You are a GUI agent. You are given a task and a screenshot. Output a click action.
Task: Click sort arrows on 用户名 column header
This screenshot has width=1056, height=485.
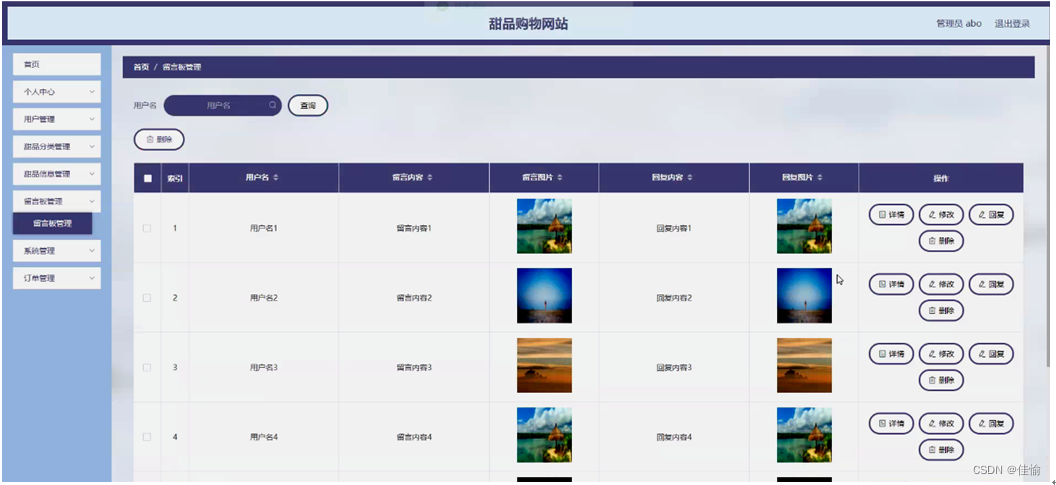tap(276, 178)
